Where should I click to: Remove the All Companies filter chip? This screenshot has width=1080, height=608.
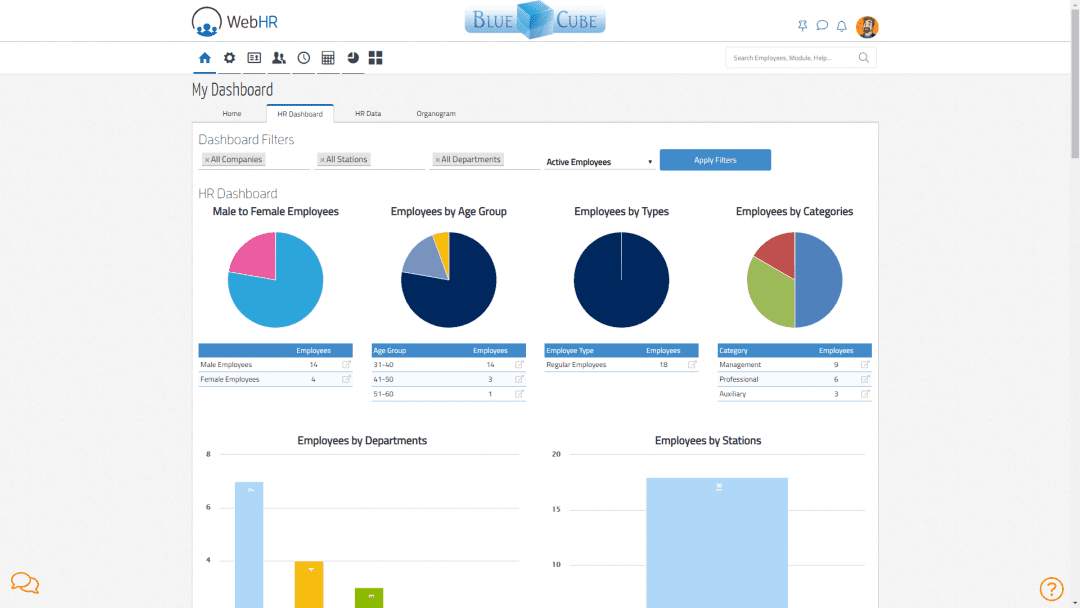tap(208, 159)
